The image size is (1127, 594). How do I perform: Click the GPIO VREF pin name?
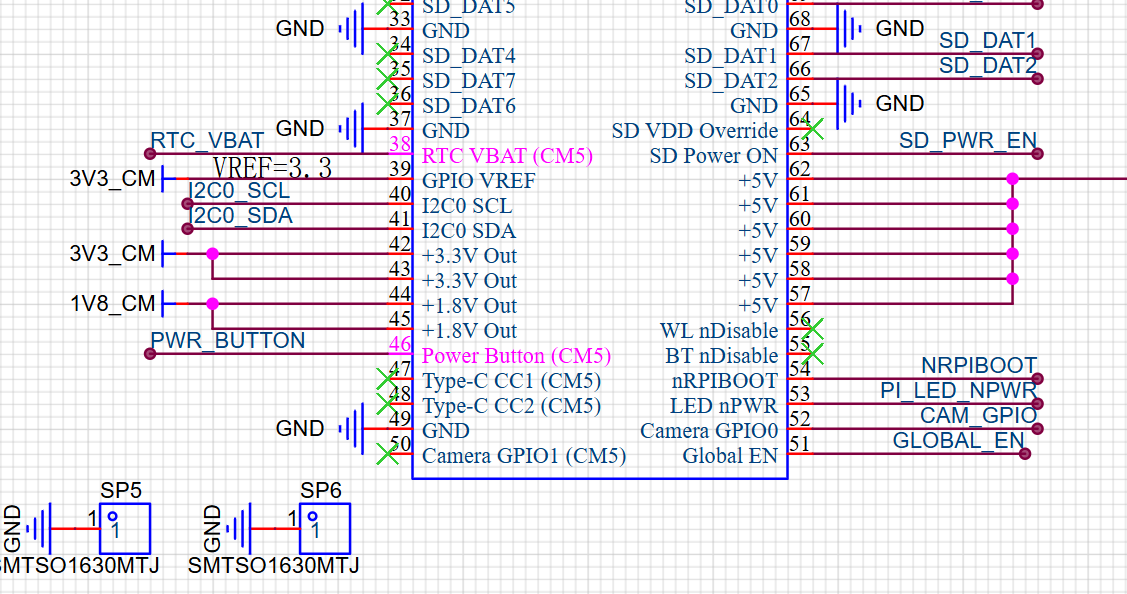(479, 181)
